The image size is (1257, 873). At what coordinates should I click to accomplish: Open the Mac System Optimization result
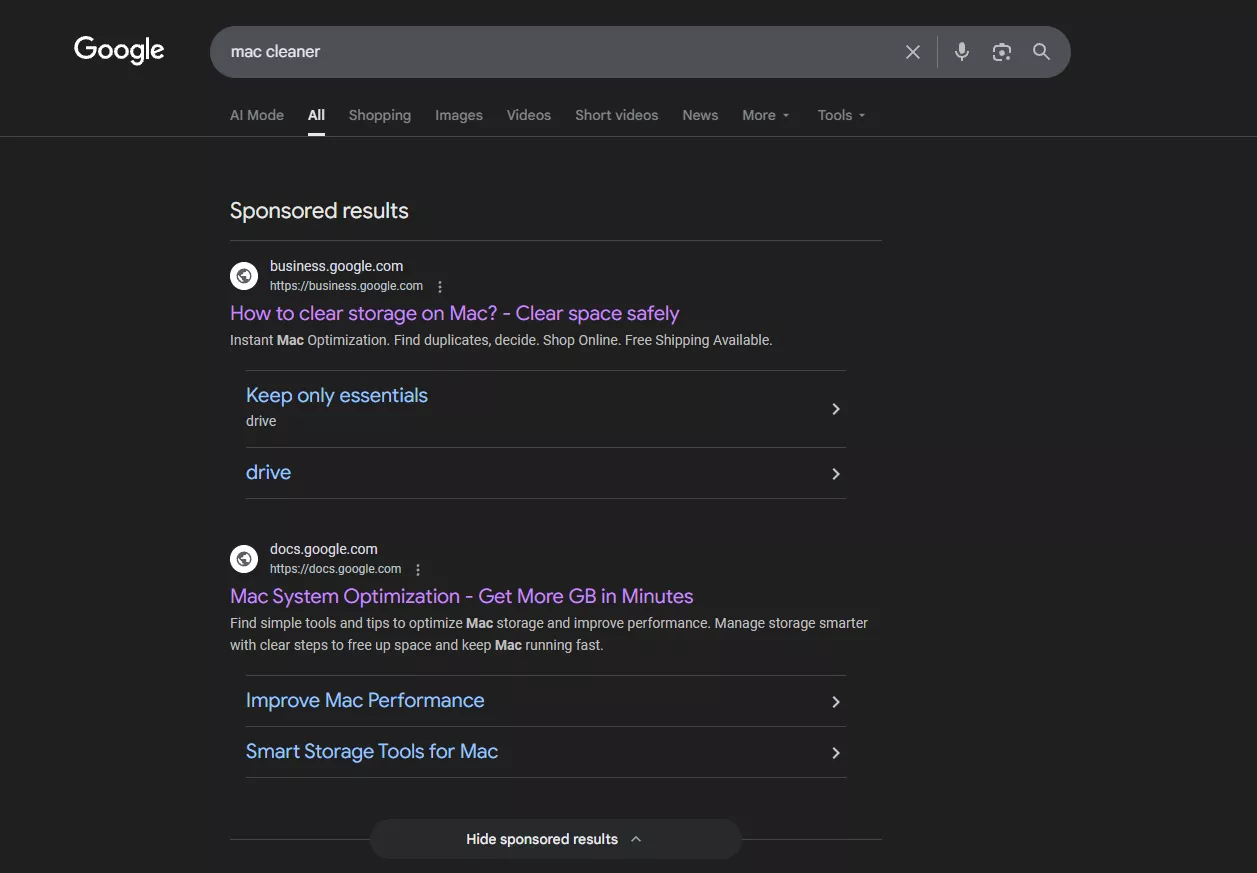461,596
